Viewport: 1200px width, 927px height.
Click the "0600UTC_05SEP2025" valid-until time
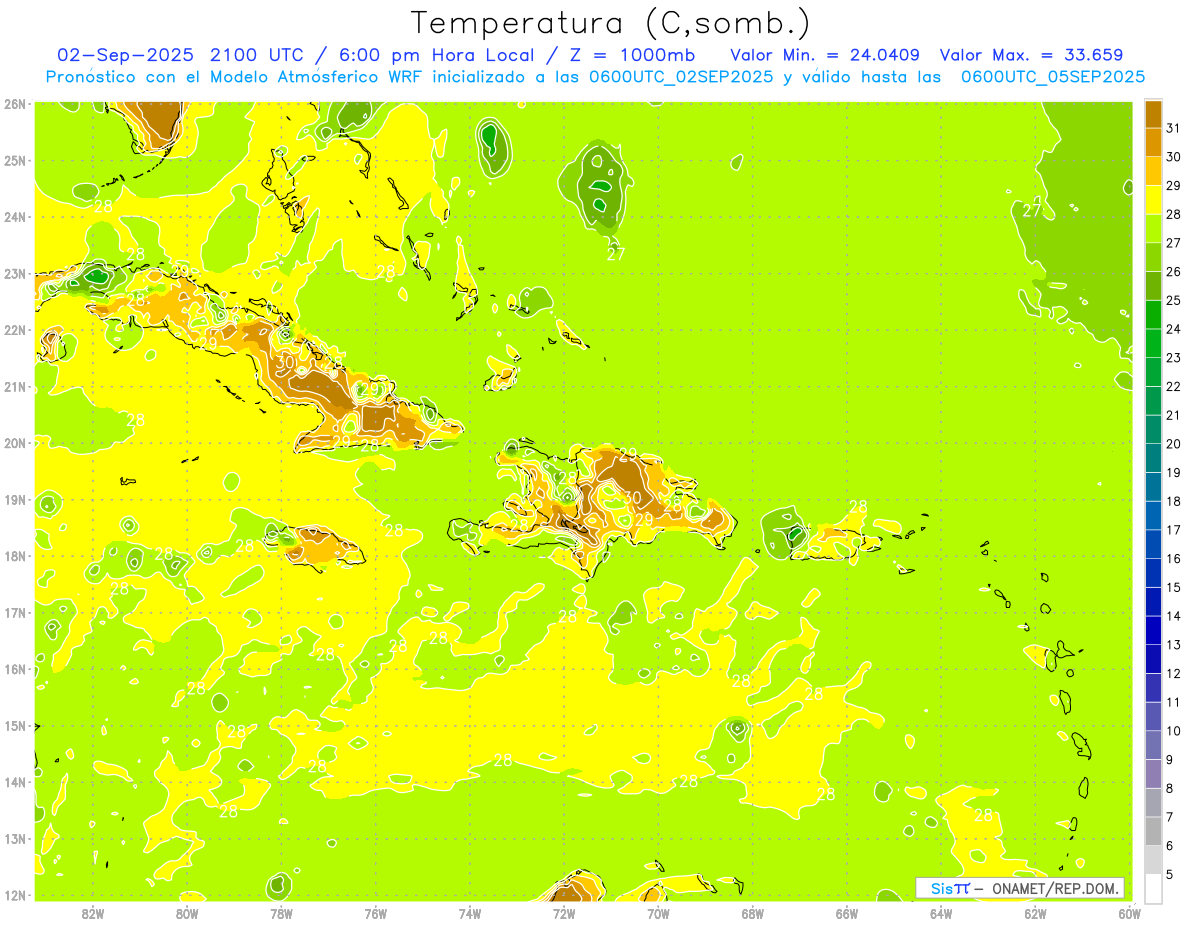pos(1052,77)
